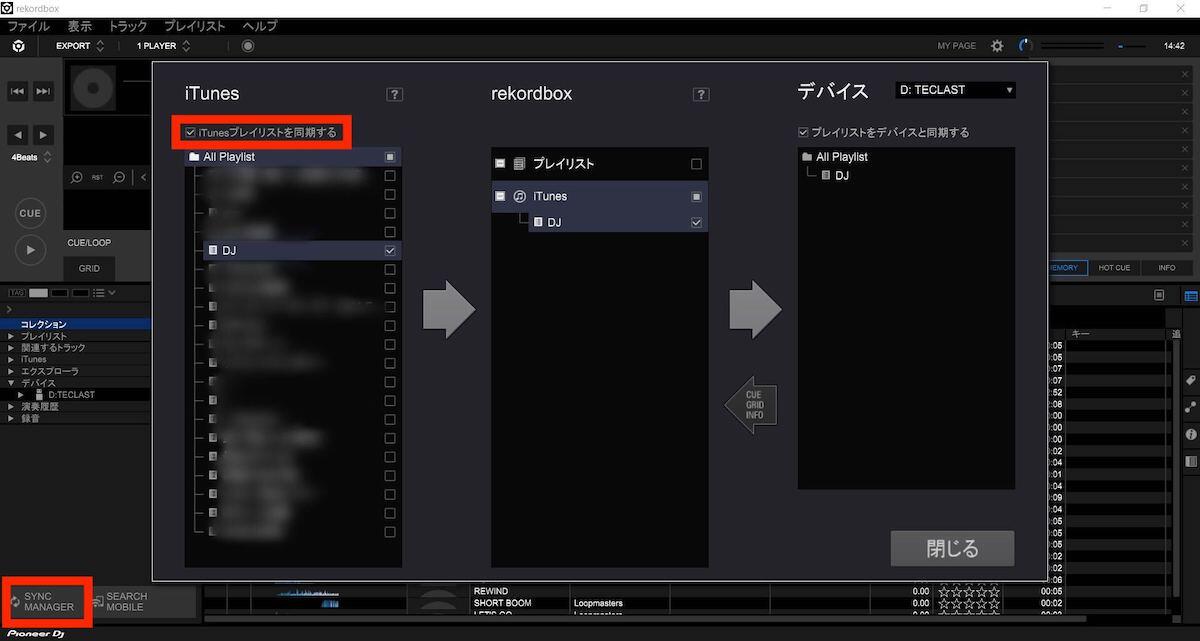
Task: Open the ファイル menu
Action: tap(29, 26)
